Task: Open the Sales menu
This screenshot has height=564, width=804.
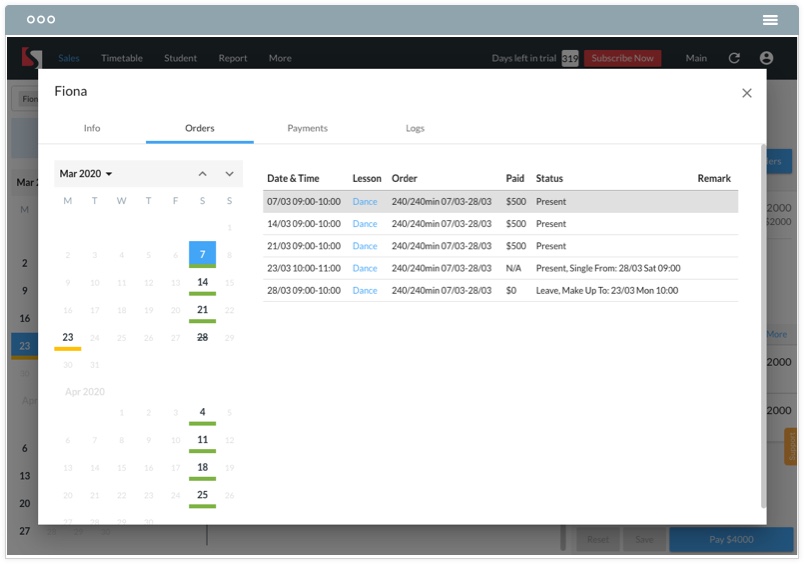Action: pyautogui.click(x=69, y=58)
